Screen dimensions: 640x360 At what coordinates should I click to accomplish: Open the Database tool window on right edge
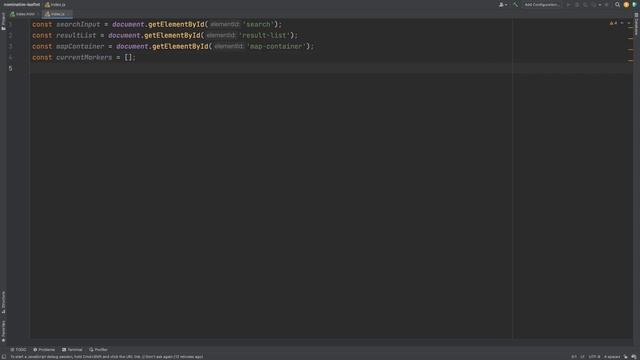[636, 24]
